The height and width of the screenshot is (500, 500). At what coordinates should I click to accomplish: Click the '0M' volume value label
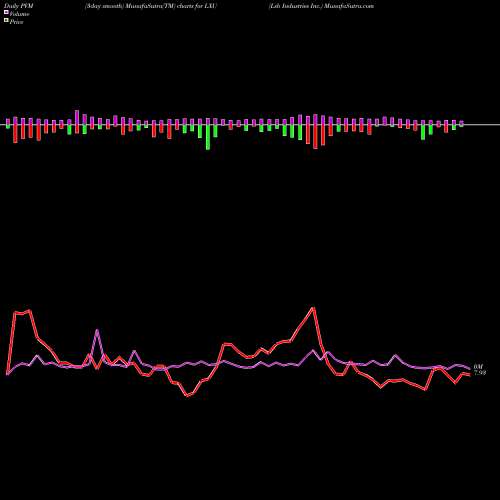tap(478, 367)
